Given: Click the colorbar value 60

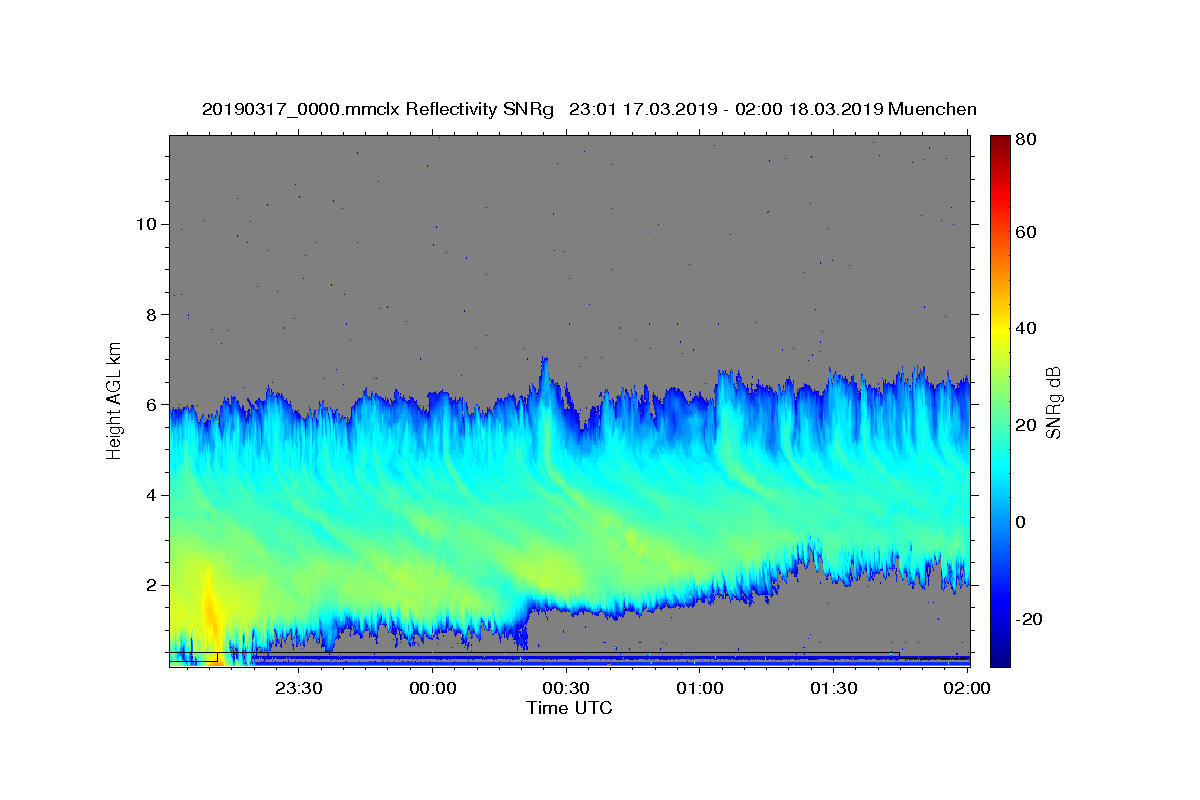Looking at the screenshot, I should tap(1026, 232).
